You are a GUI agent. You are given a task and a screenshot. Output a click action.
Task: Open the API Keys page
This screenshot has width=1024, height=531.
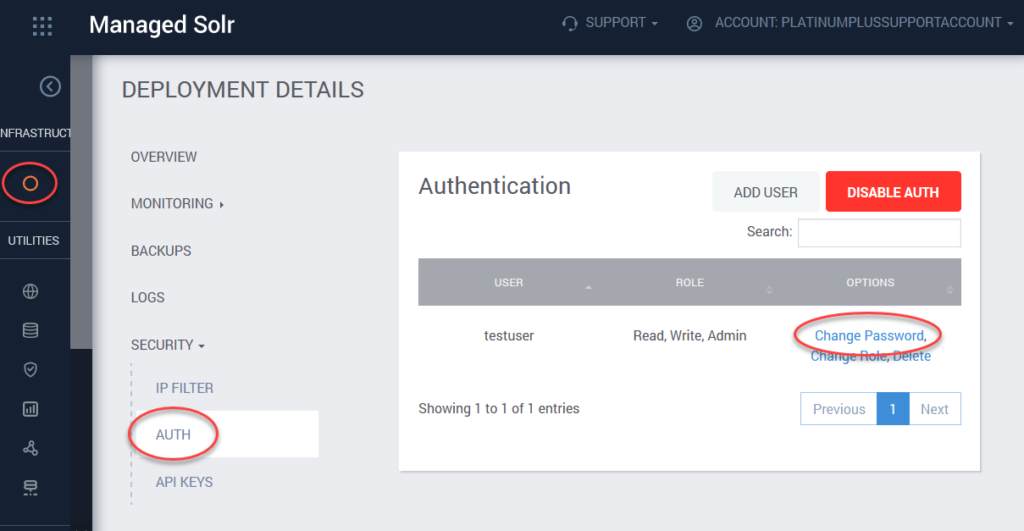click(x=184, y=482)
